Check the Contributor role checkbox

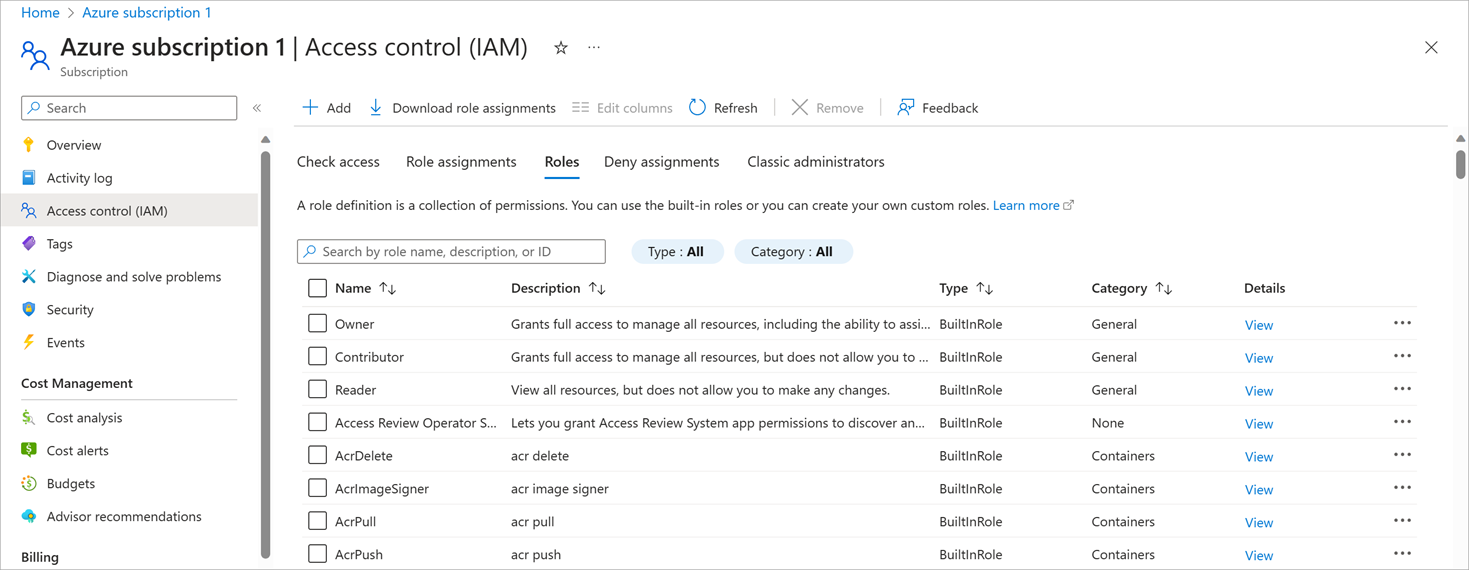pos(318,356)
